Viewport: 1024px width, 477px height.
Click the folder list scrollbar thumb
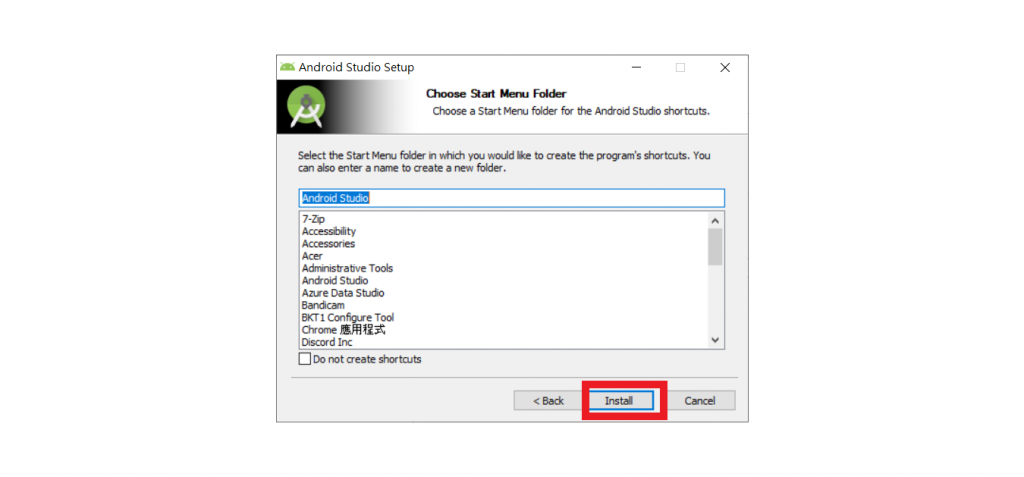(715, 246)
